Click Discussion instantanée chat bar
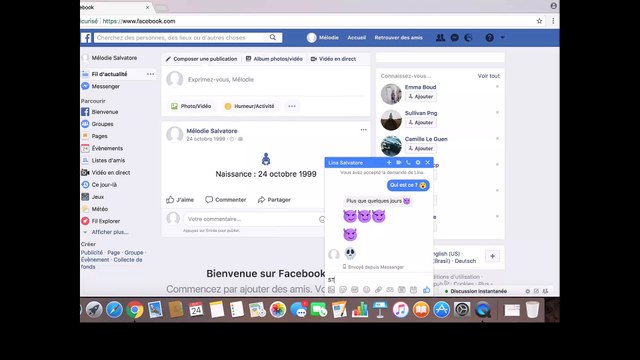 coord(479,291)
